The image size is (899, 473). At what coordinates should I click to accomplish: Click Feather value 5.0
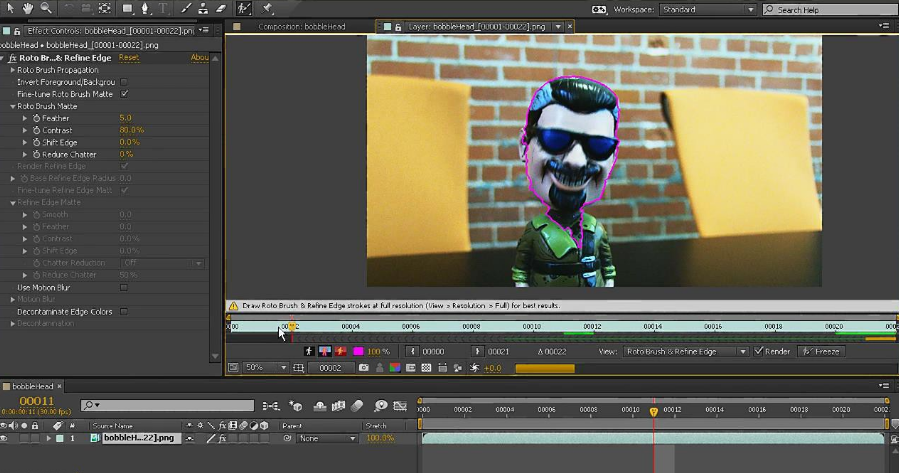click(x=126, y=118)
